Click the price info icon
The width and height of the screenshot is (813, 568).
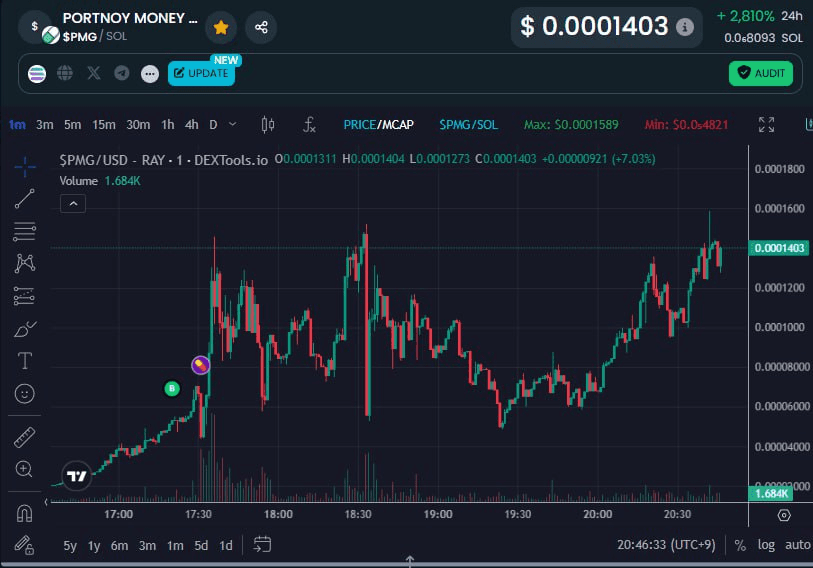click(684, 26)
